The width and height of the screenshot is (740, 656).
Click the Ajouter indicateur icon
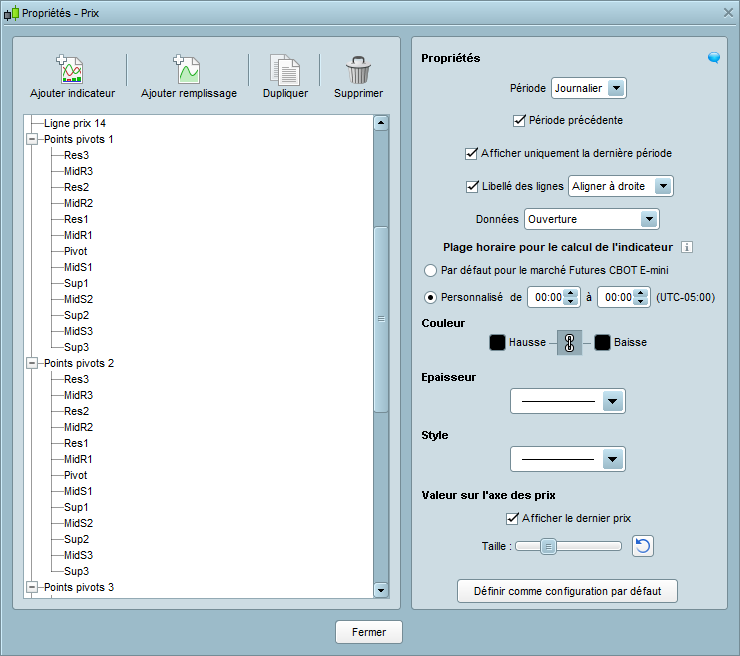coord(71,70)
